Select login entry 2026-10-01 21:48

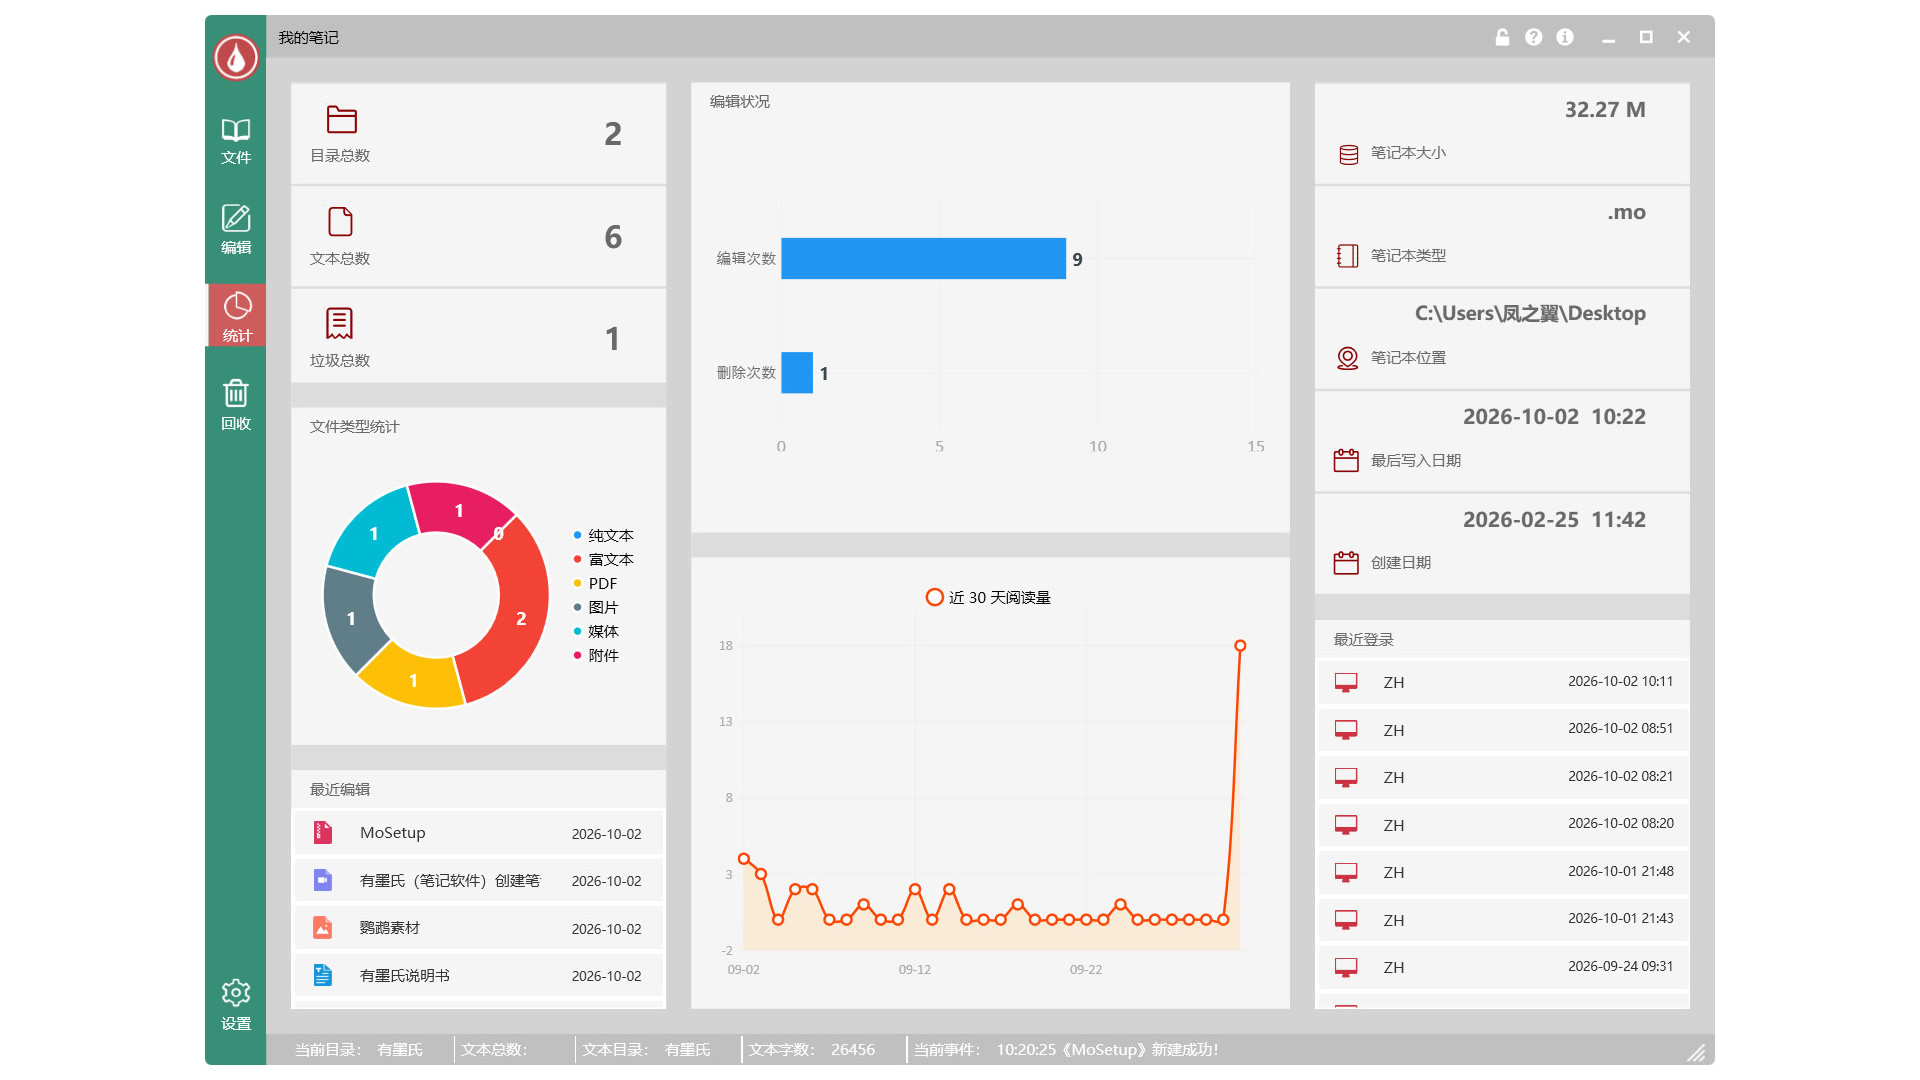tap(1502, 872)
